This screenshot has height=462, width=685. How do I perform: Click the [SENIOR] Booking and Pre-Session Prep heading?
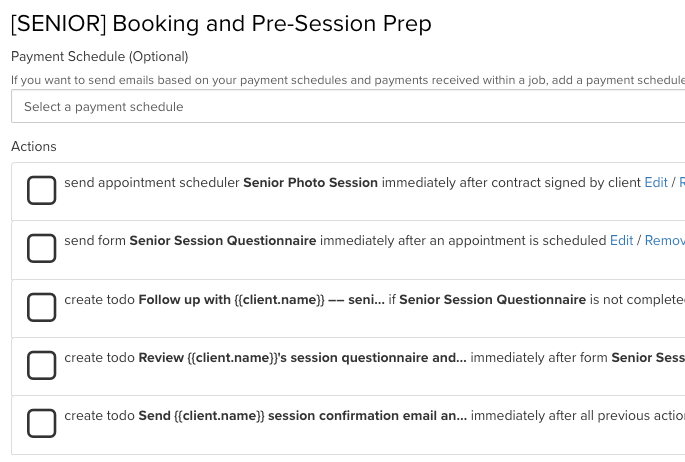click(221, 24)
